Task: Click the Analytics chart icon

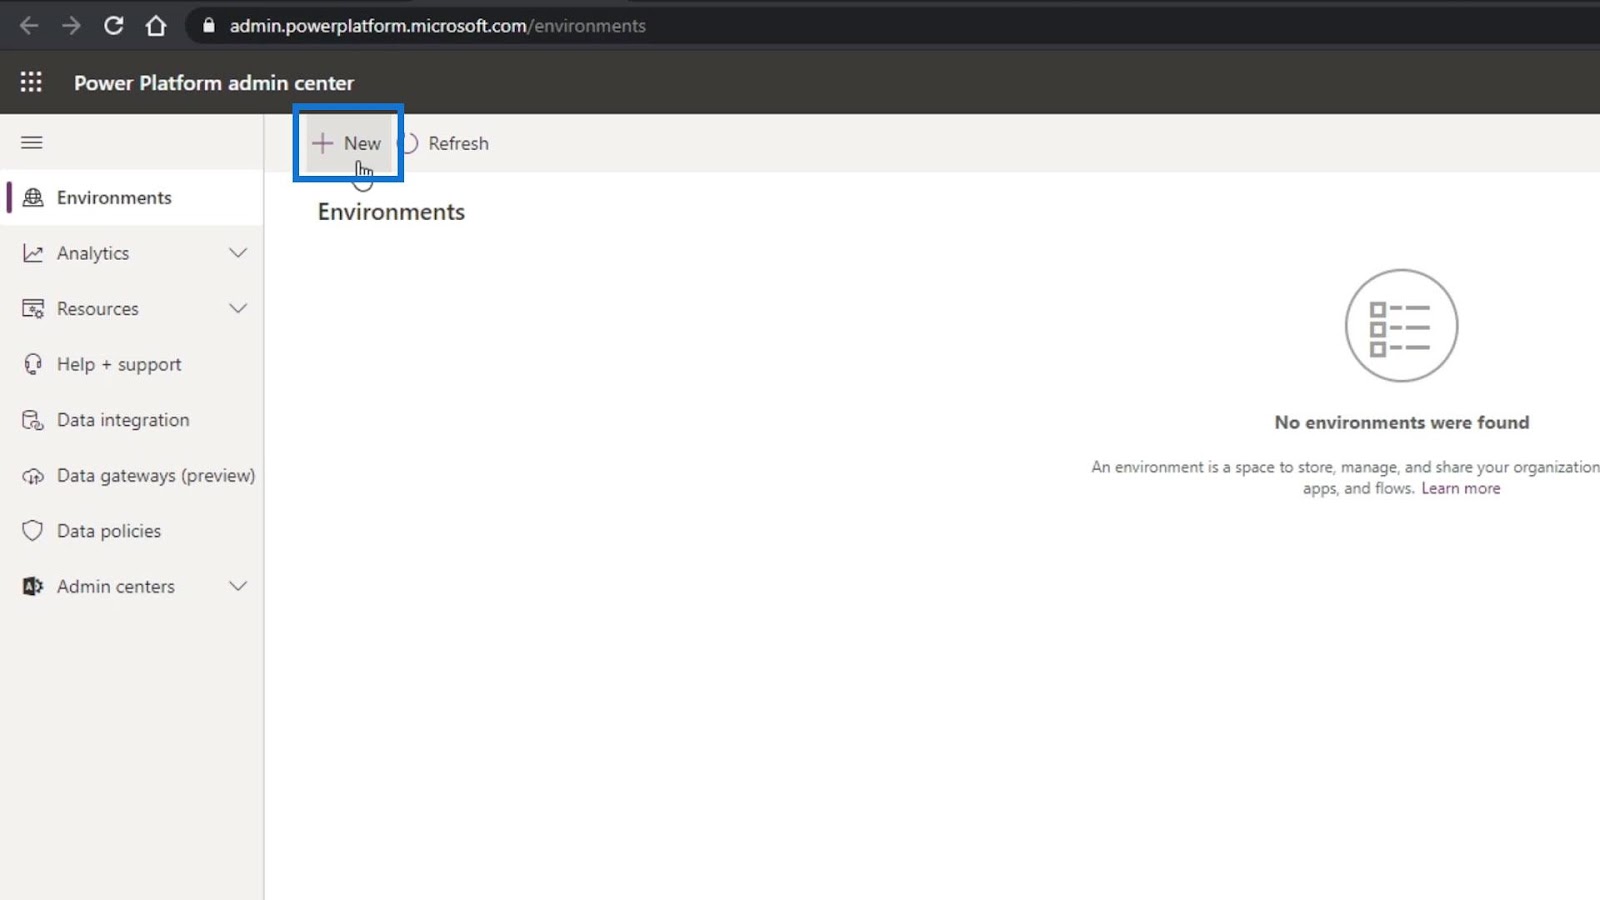Action: tap(33, 253)
